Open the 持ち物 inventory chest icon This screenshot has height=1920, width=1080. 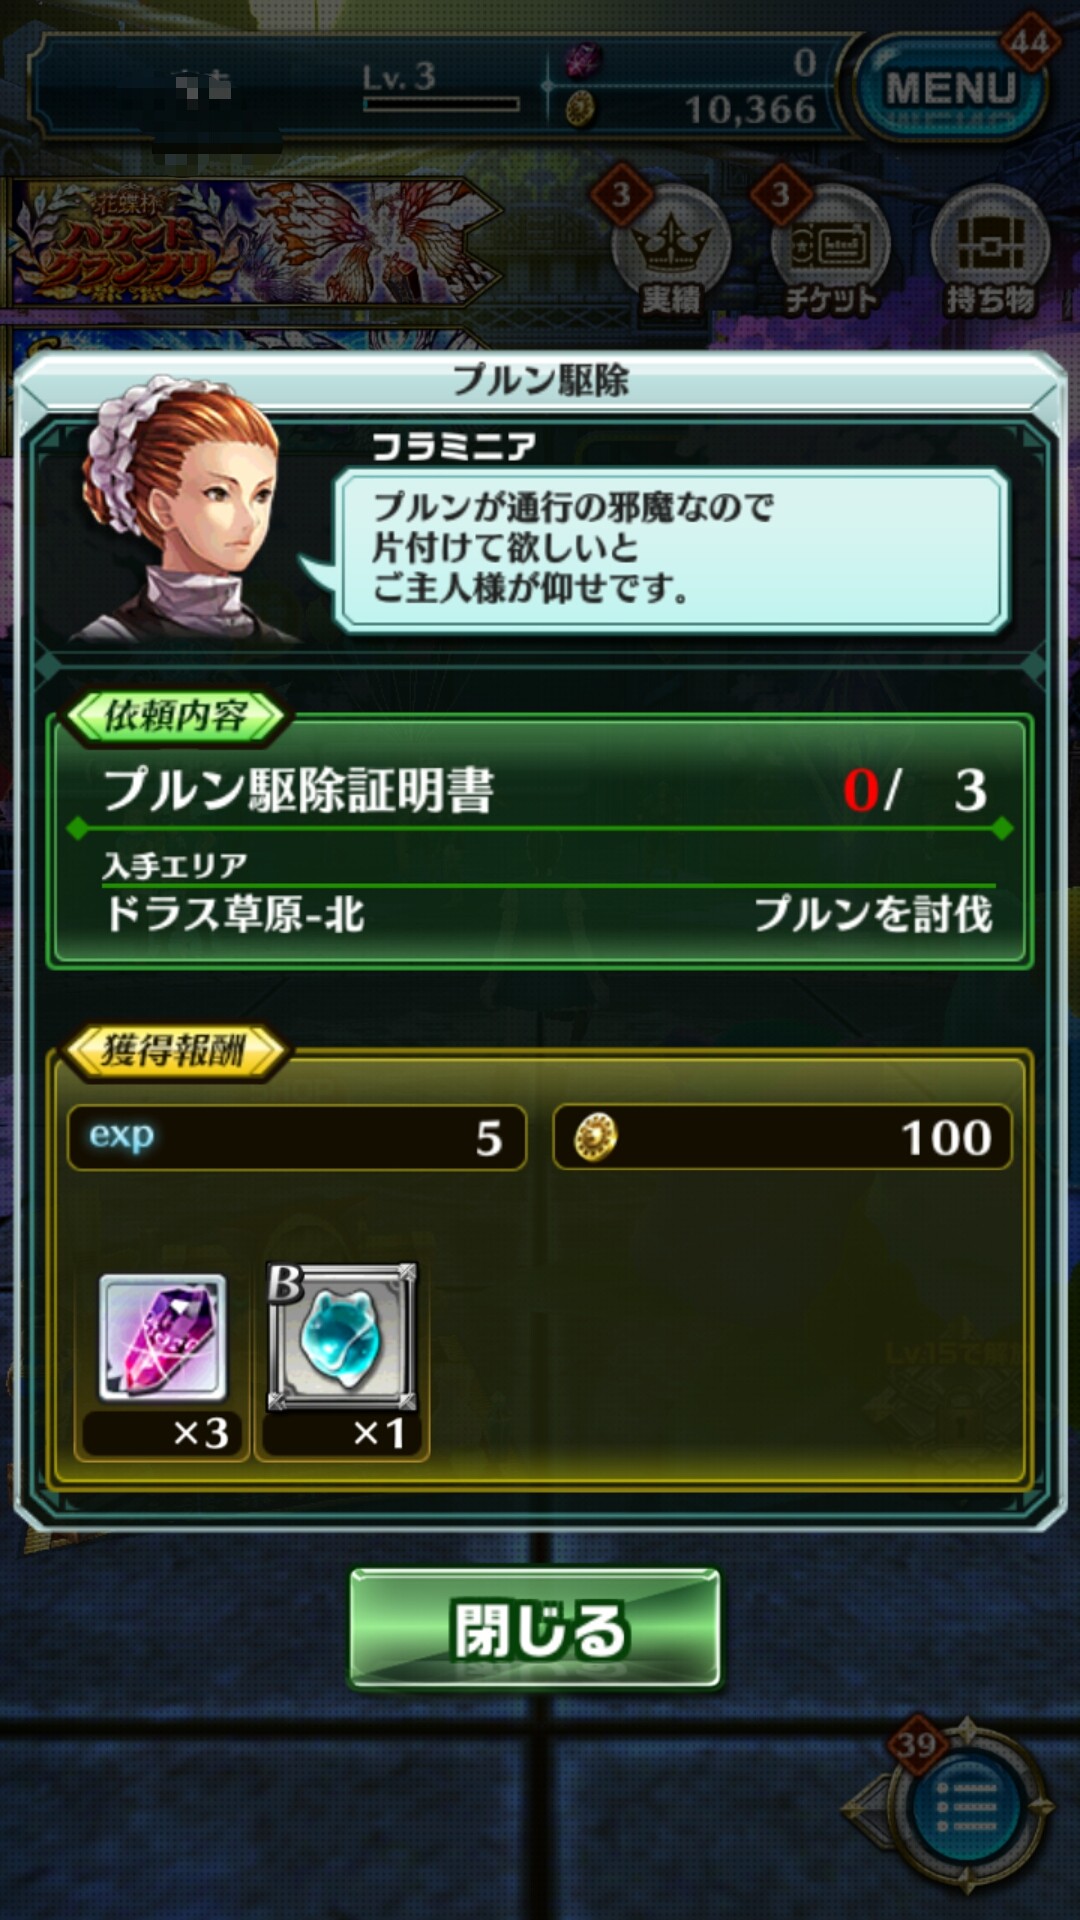point(990,252)
